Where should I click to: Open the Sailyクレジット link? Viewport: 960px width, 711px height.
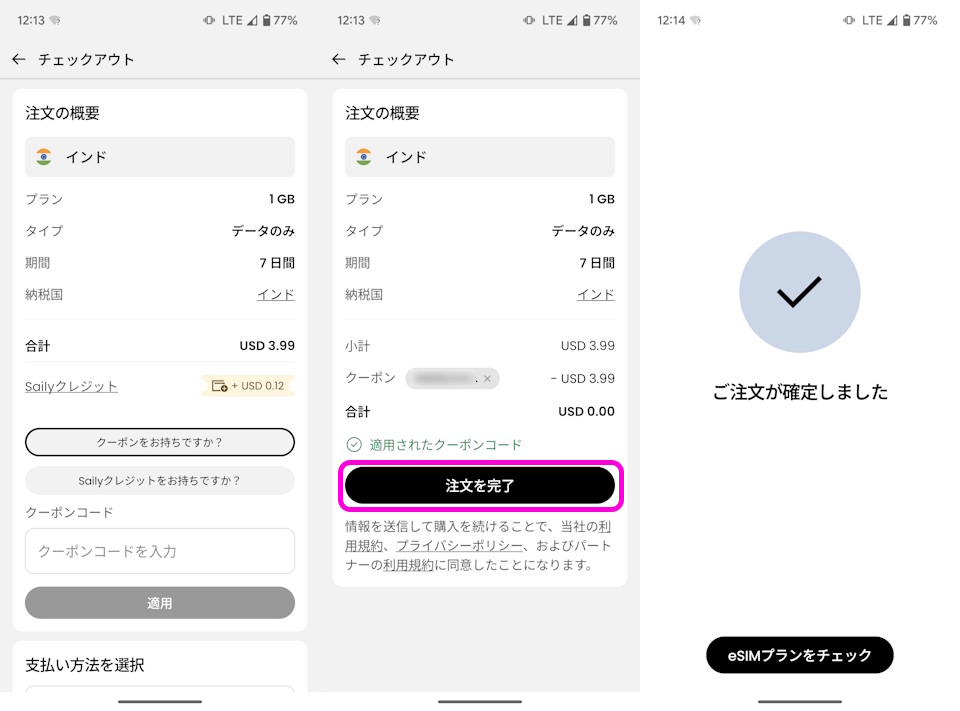tap(71, 386)
